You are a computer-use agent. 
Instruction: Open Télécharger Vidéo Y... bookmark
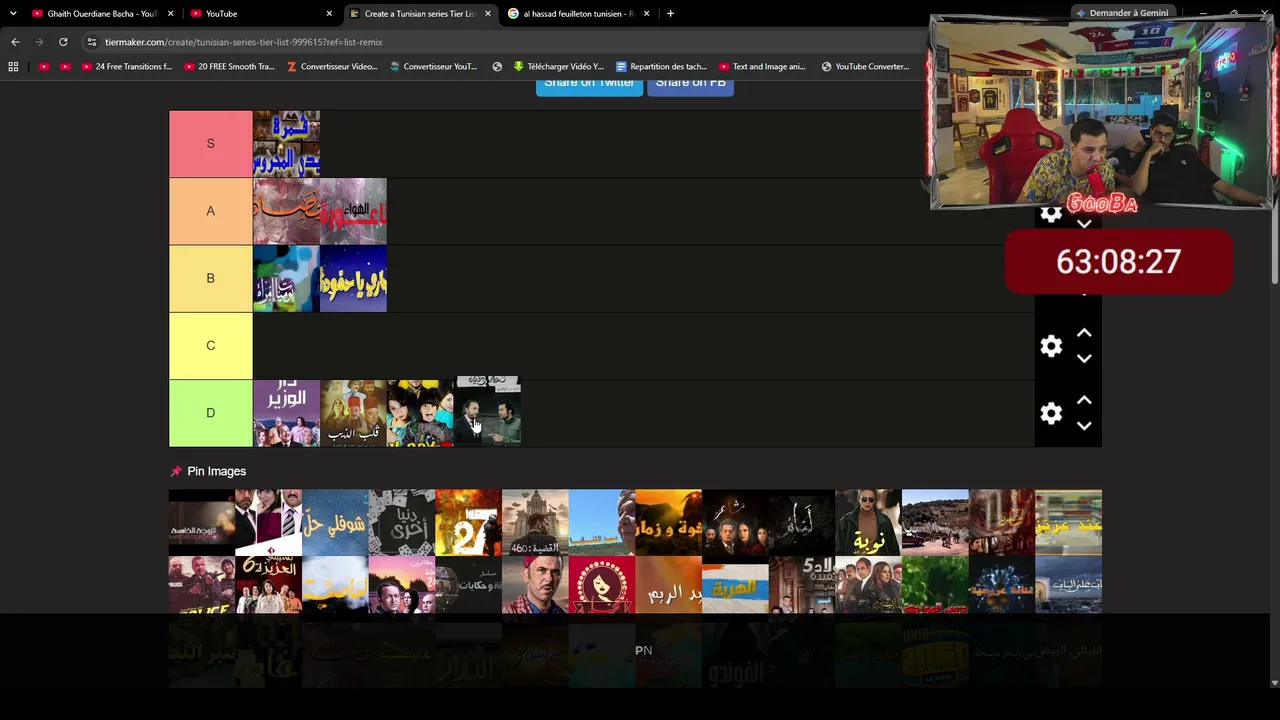[x=559, y=67]
